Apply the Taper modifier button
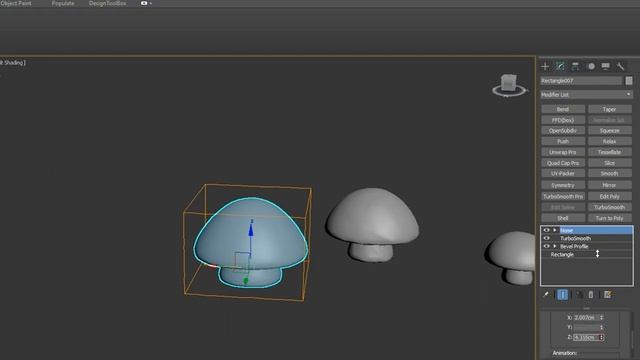 609,109
